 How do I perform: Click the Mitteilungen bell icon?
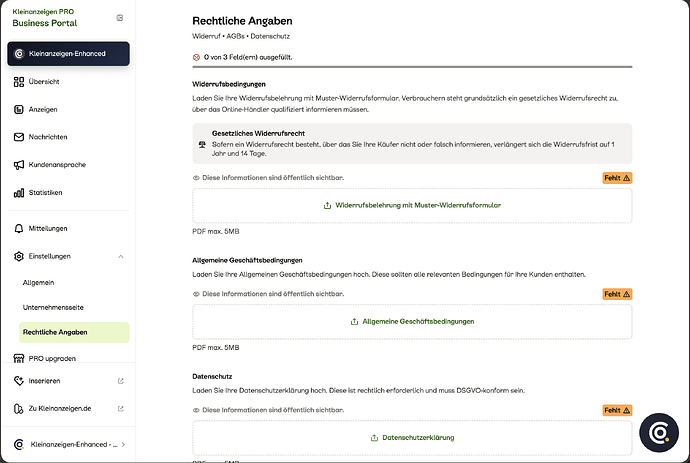pyautogui.click(x=18, y=228)
